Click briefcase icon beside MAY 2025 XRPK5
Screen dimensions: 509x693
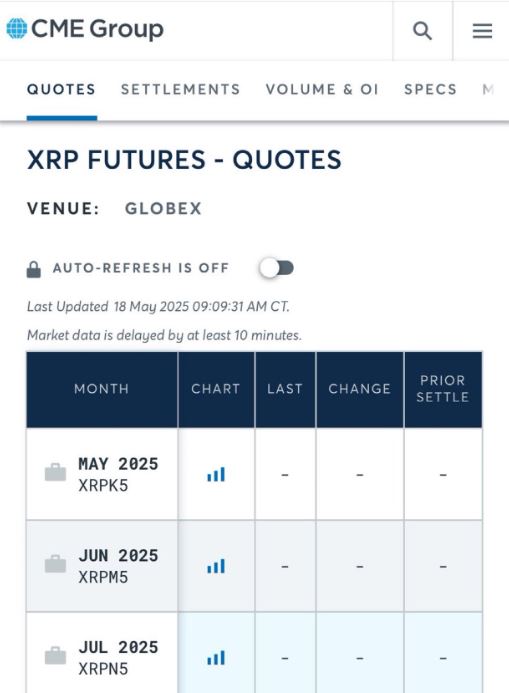click(x=55, y=472)
